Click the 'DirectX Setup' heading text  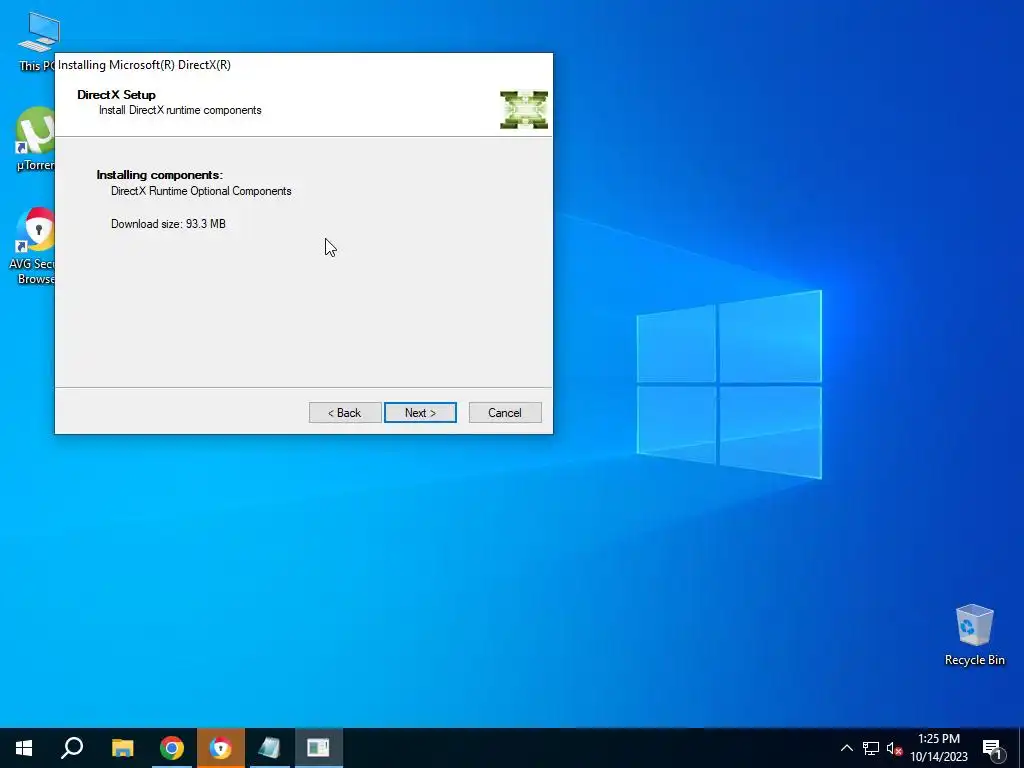[x=116, y=95]
